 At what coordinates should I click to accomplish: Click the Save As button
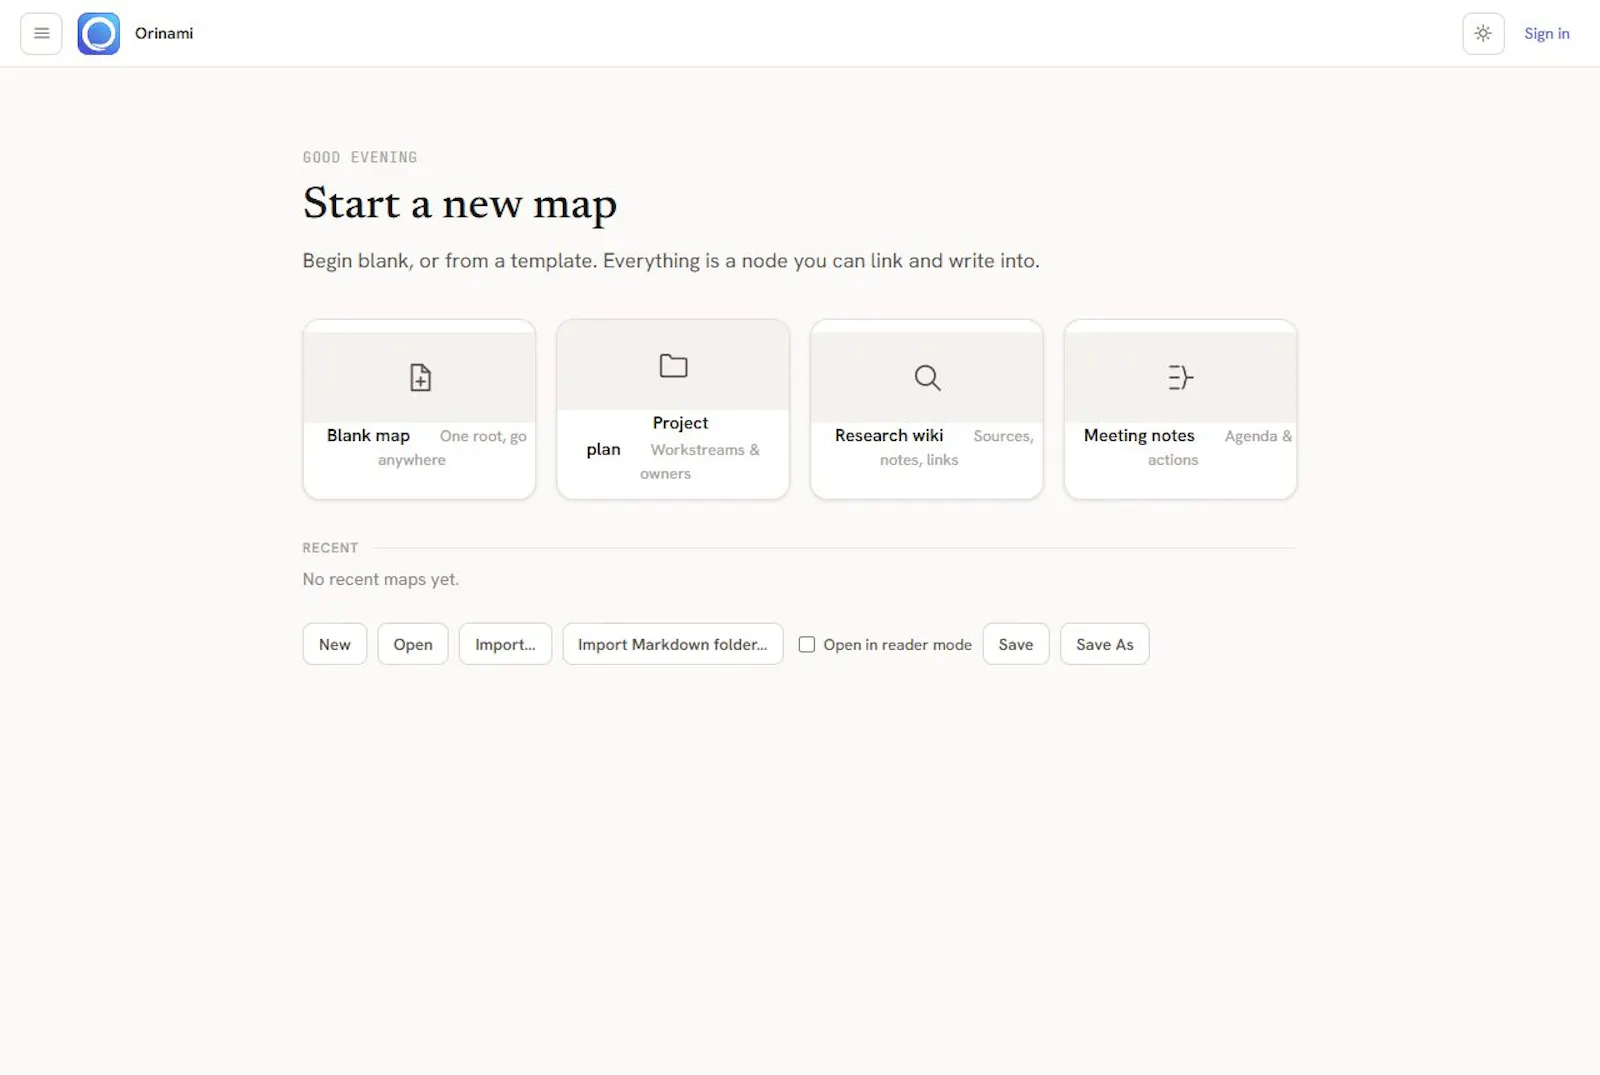click(x=1105, y=644)
